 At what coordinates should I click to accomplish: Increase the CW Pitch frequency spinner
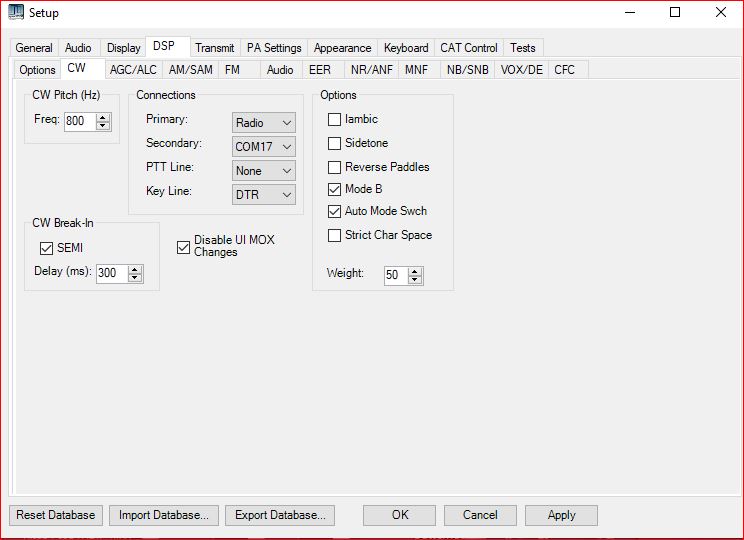click(x=103, y=117)
